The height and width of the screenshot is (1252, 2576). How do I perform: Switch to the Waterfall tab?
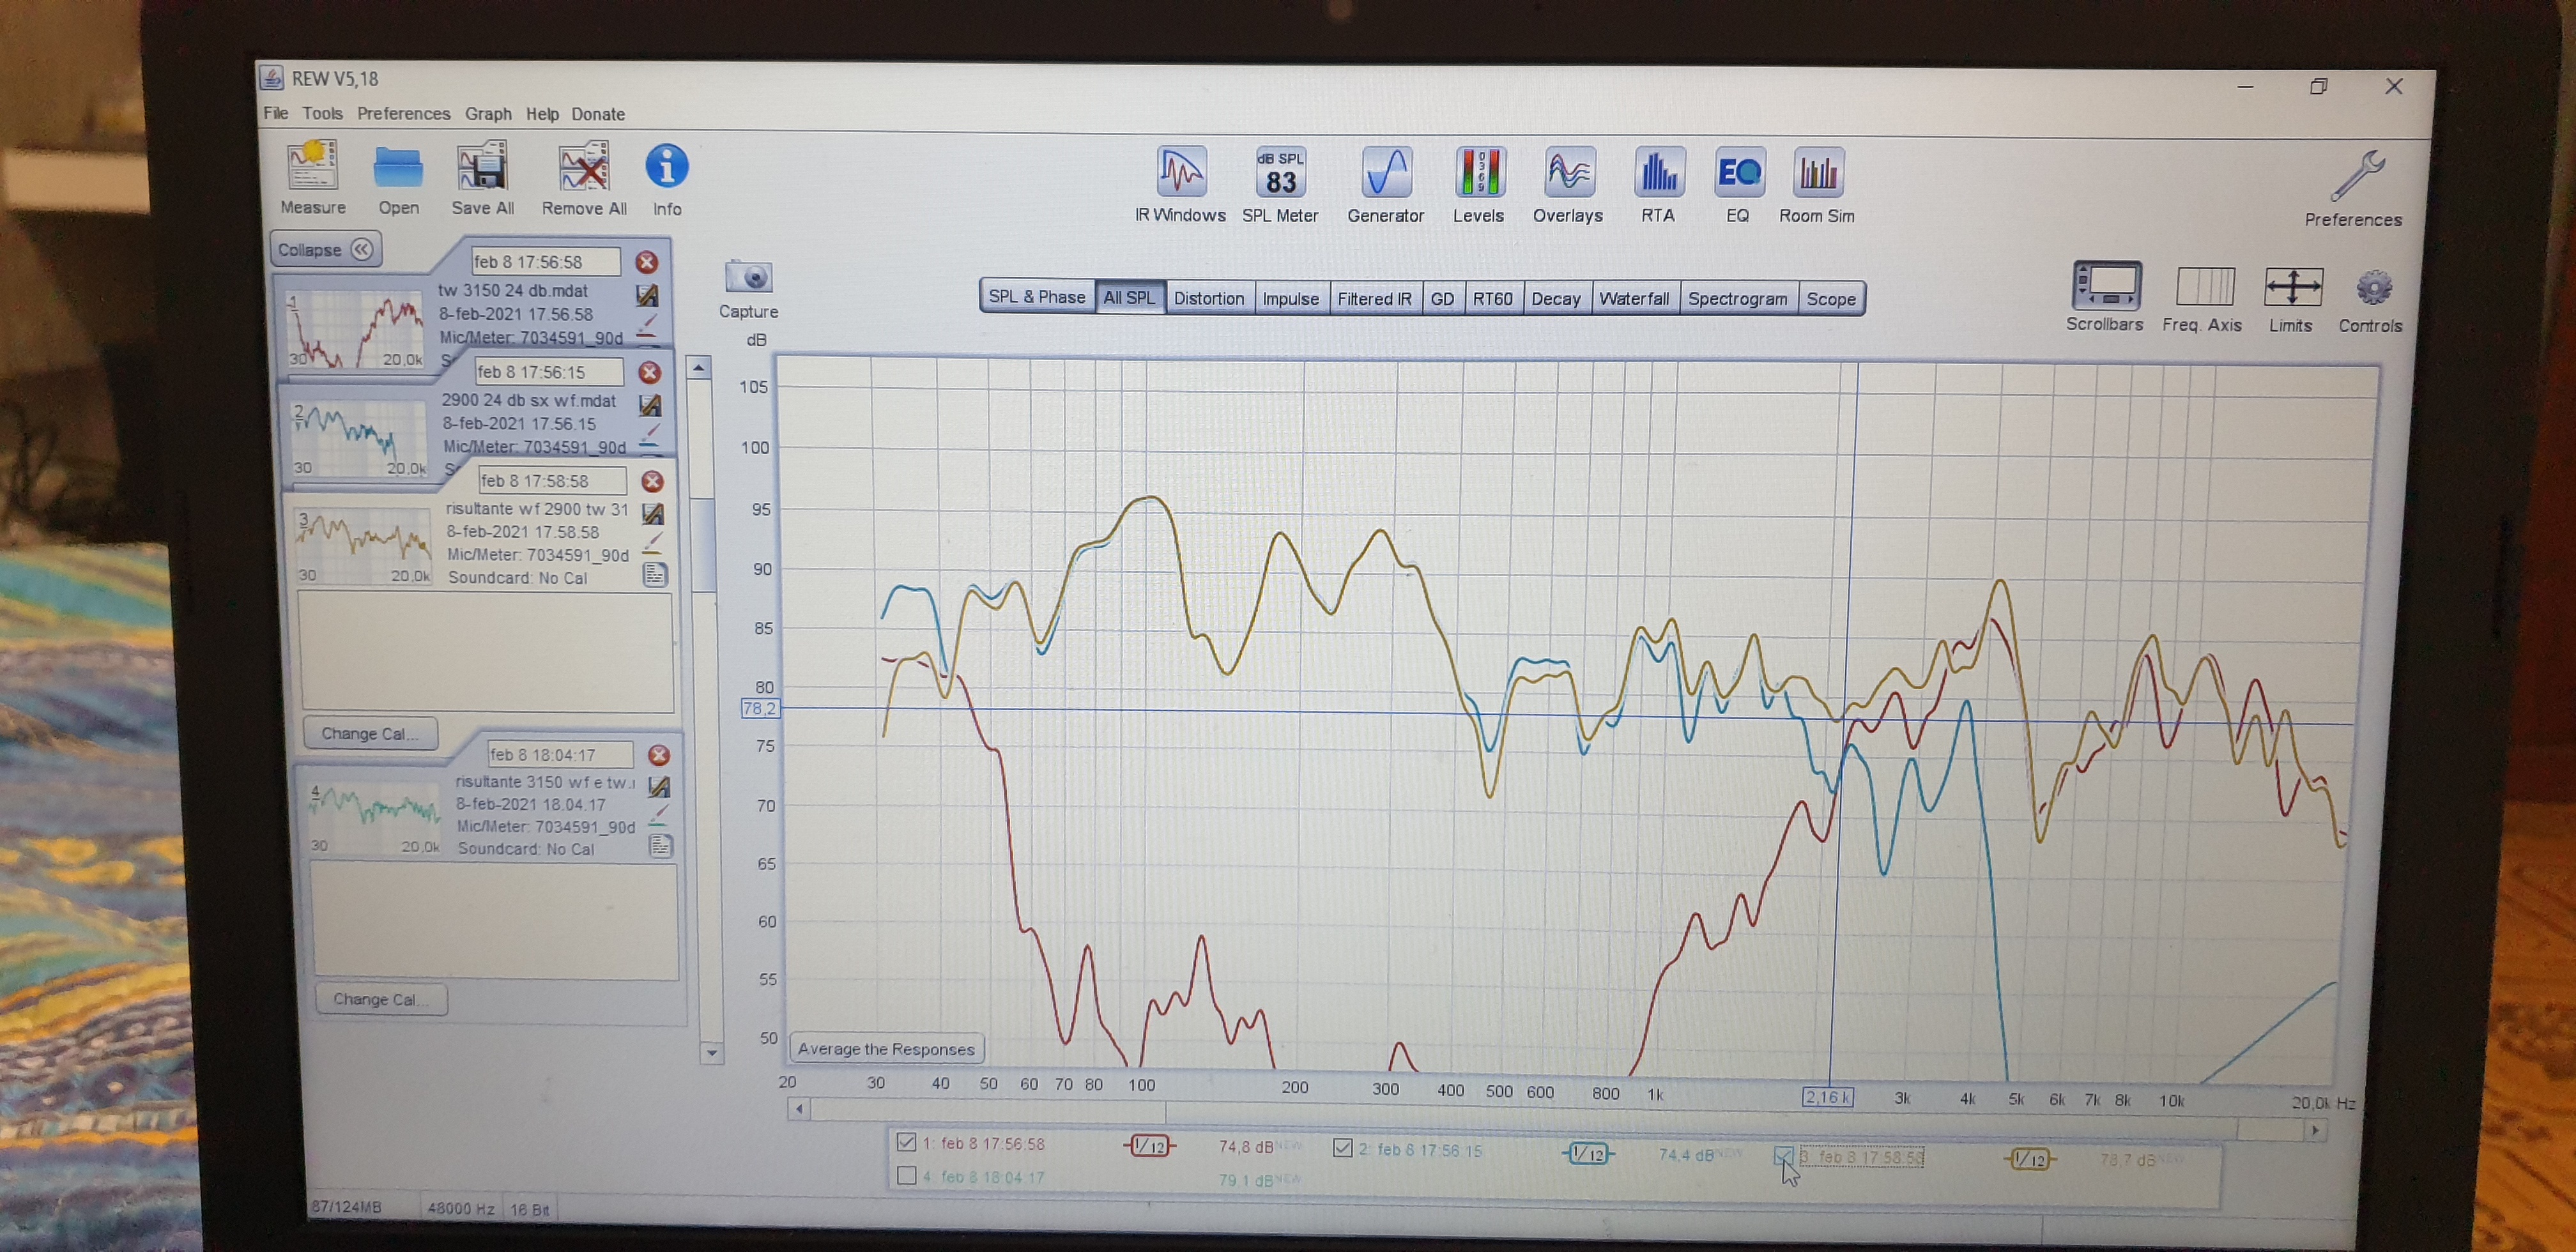[1633, 298]
